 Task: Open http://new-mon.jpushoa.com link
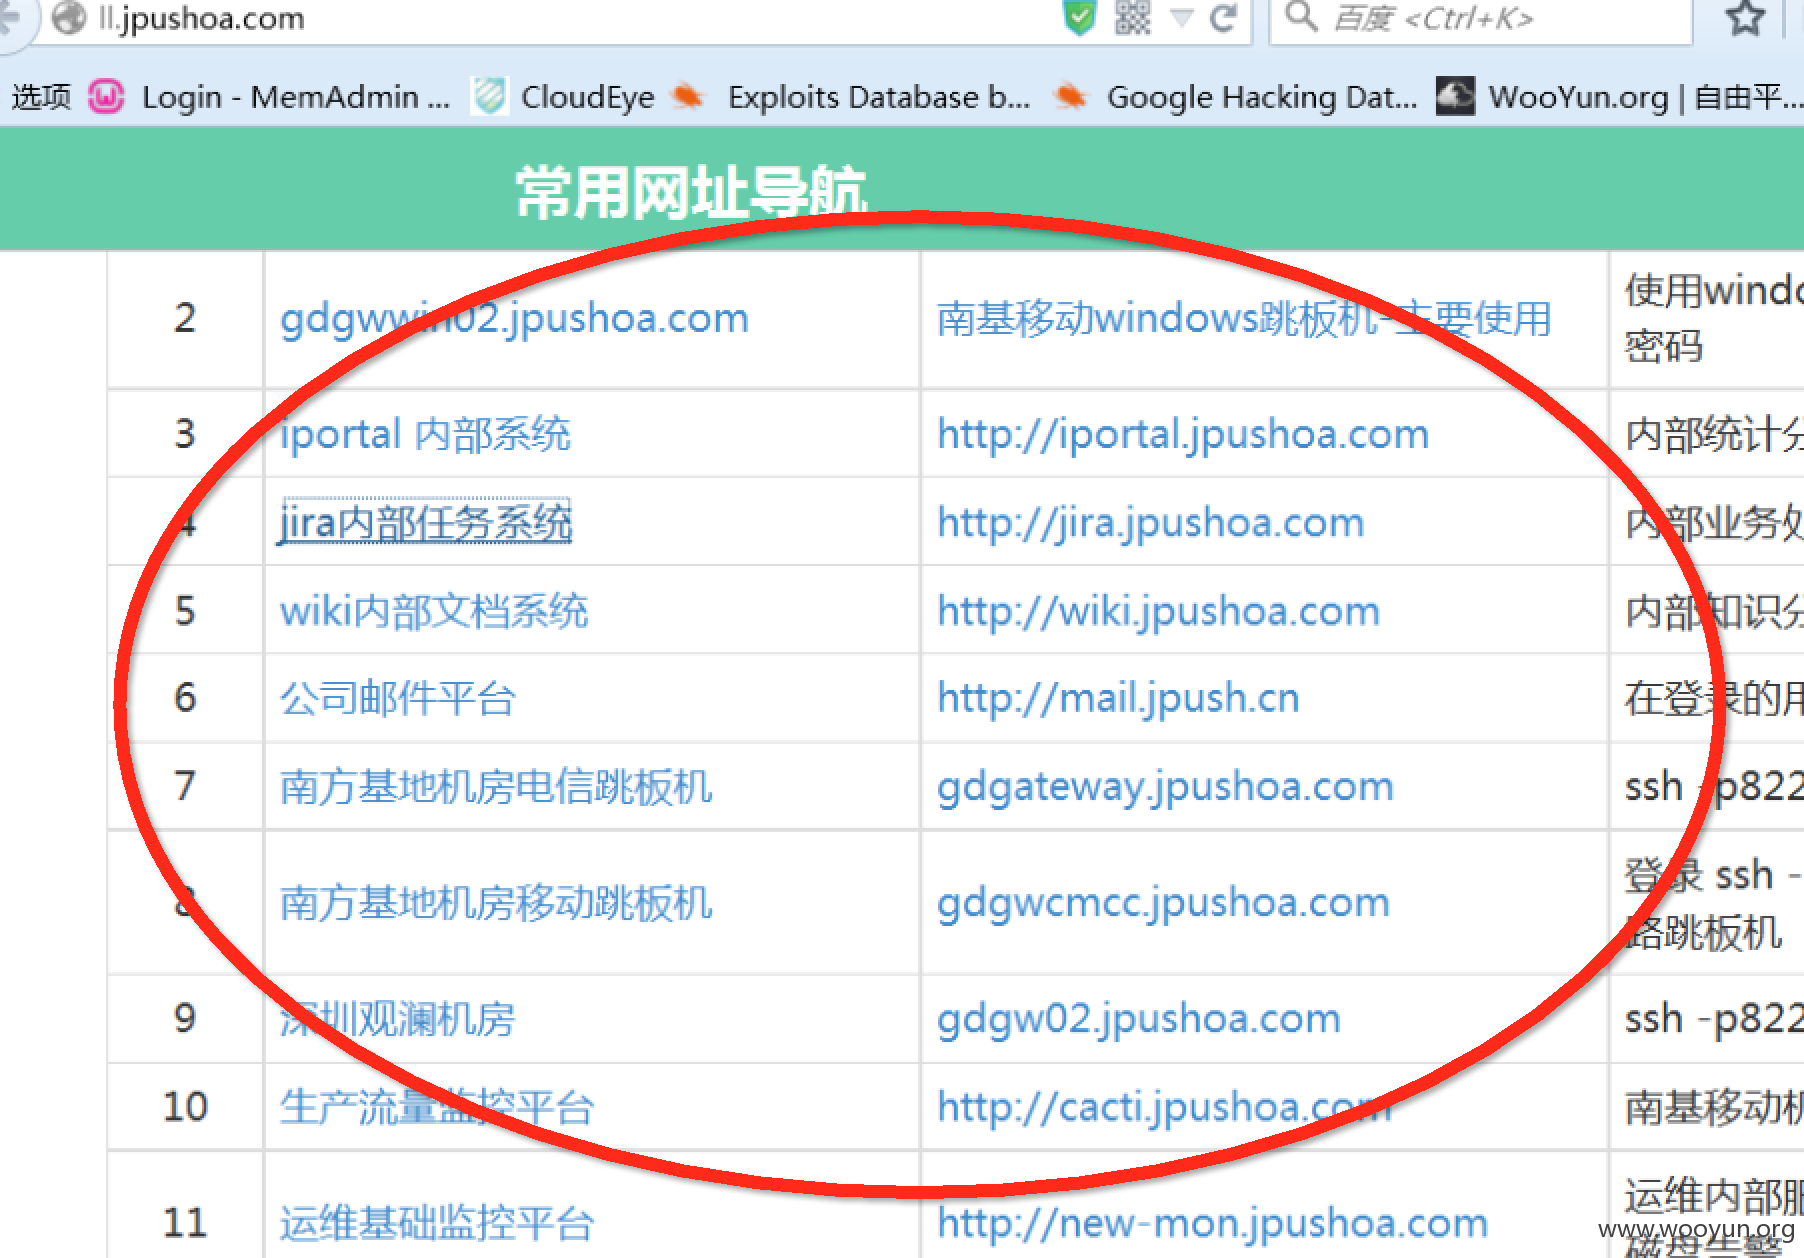pyautogui.click(x=1213, y=1222)
